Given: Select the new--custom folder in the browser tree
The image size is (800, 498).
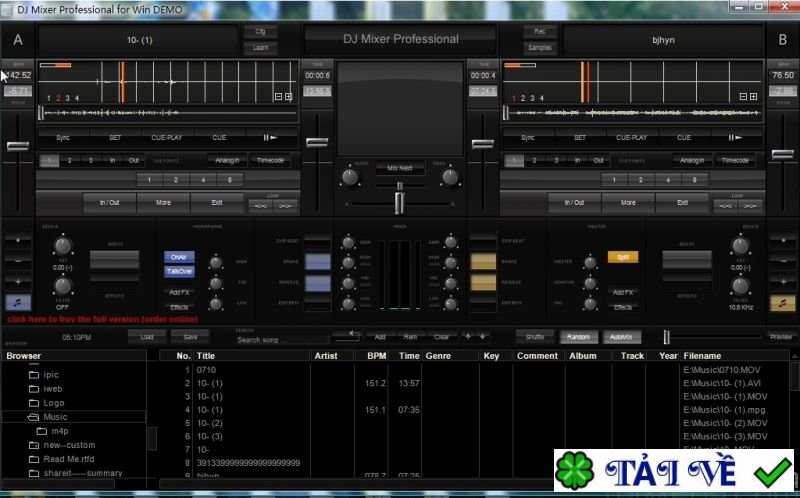Looking at the screenshot, I should click(x=69, y=445).
